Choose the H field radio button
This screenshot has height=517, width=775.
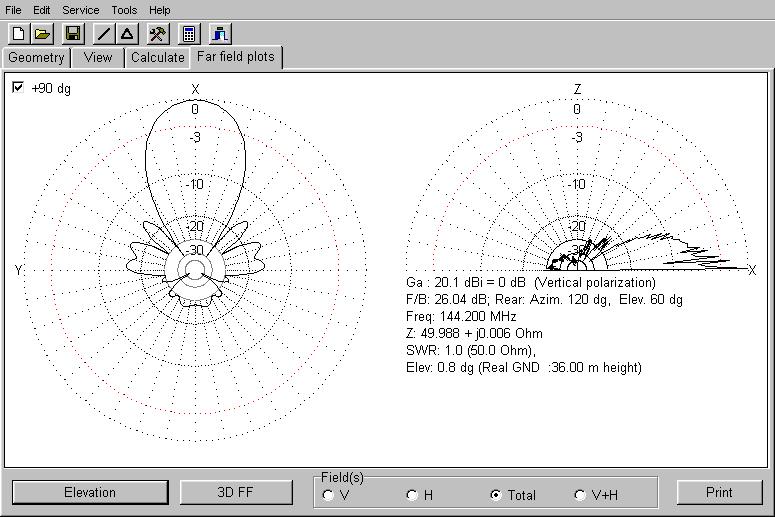click(412, 495)
